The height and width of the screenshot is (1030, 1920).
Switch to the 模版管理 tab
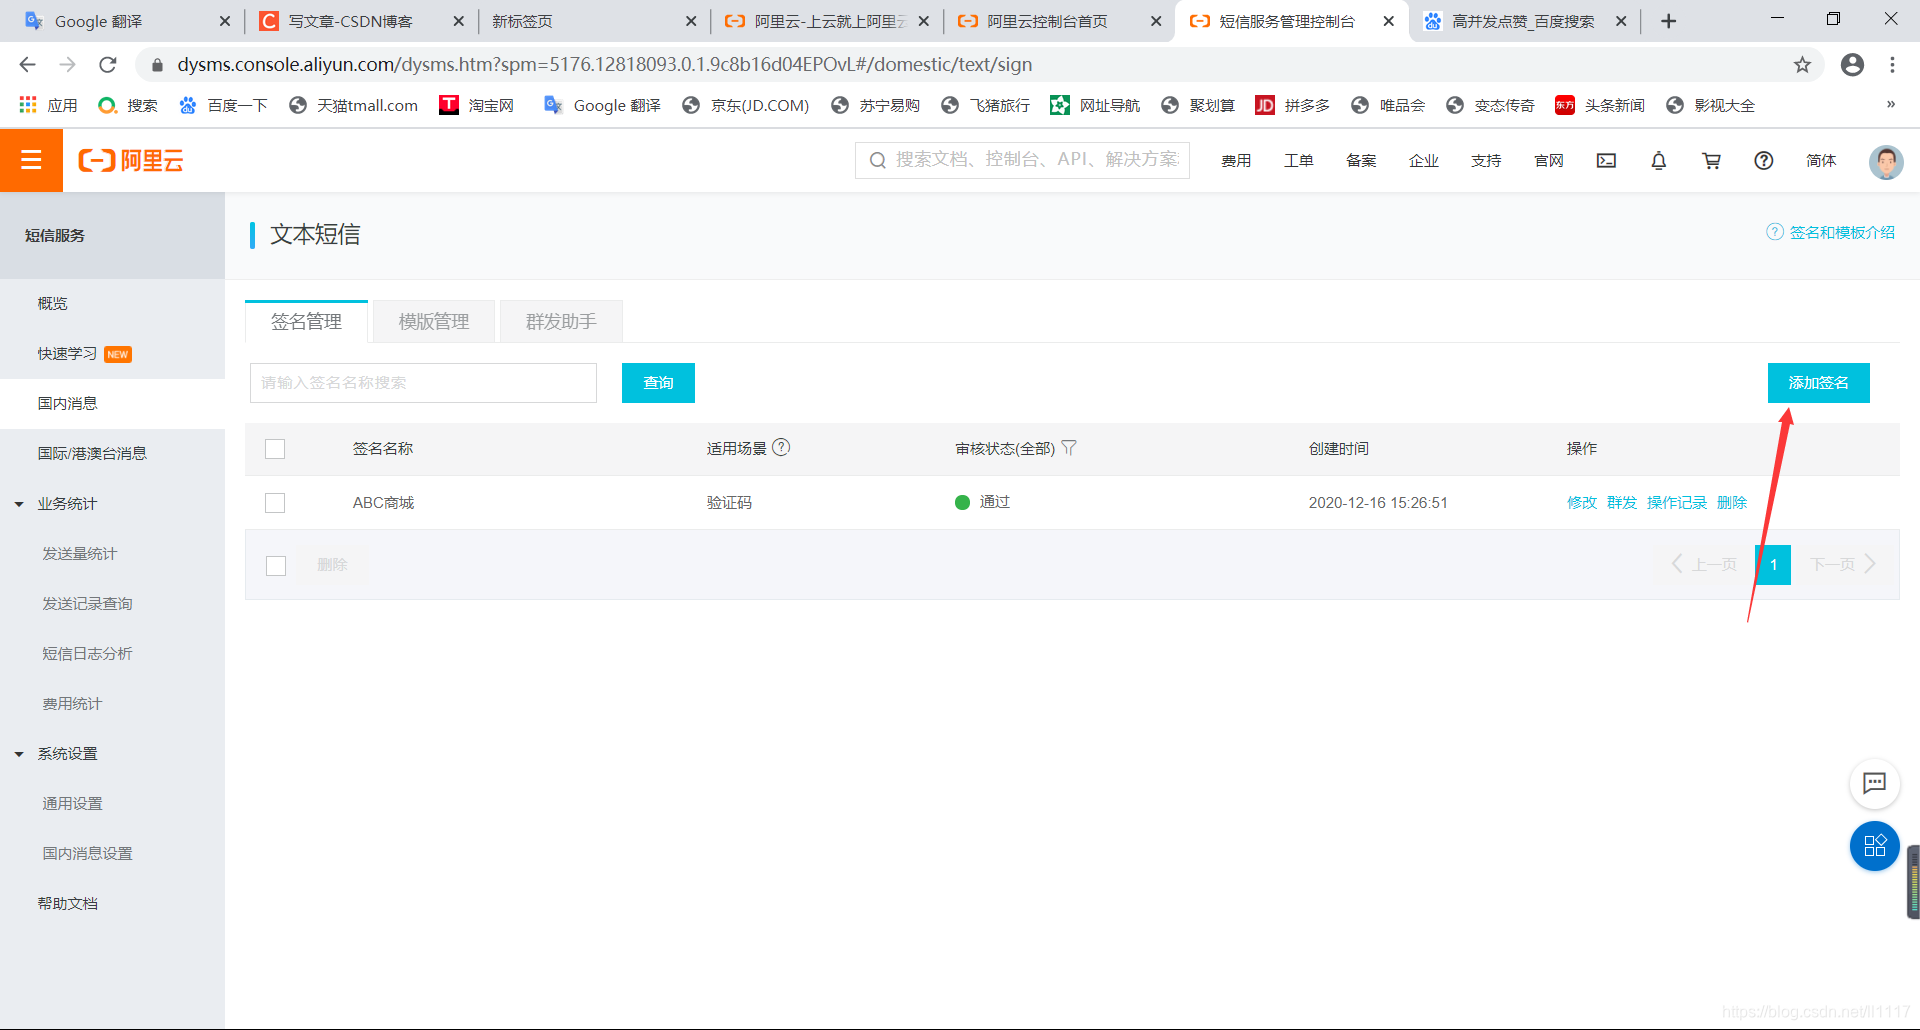(432, 321)
